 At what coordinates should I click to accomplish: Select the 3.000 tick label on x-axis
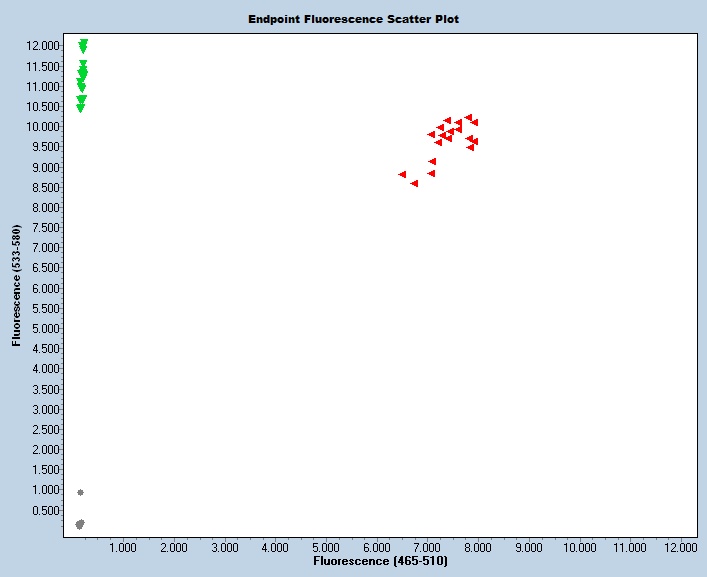224,548
